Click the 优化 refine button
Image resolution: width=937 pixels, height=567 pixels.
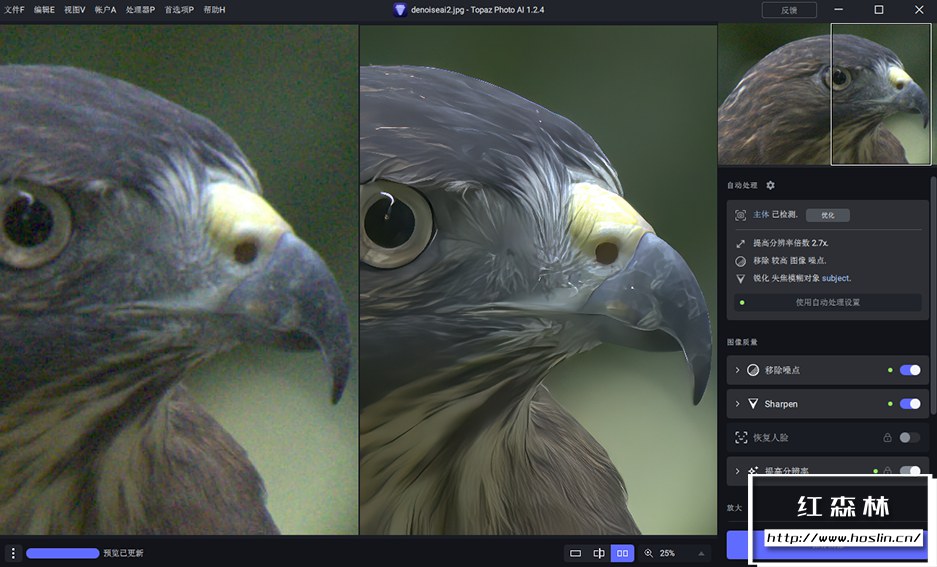coord(828,215)
